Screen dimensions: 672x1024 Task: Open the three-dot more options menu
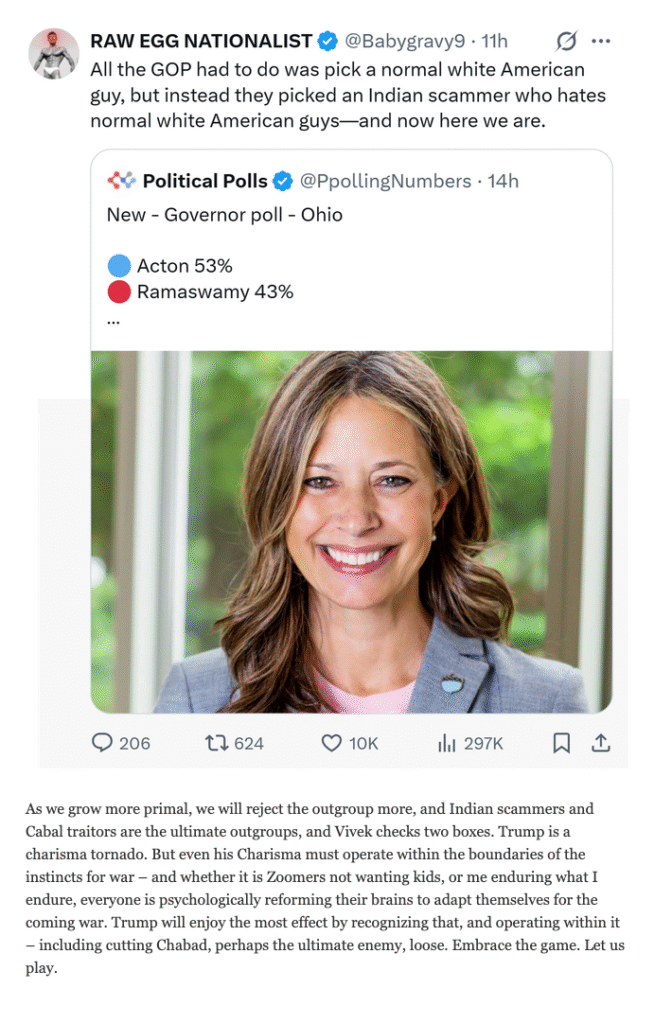pyautogui.click(x=601, y=41)
